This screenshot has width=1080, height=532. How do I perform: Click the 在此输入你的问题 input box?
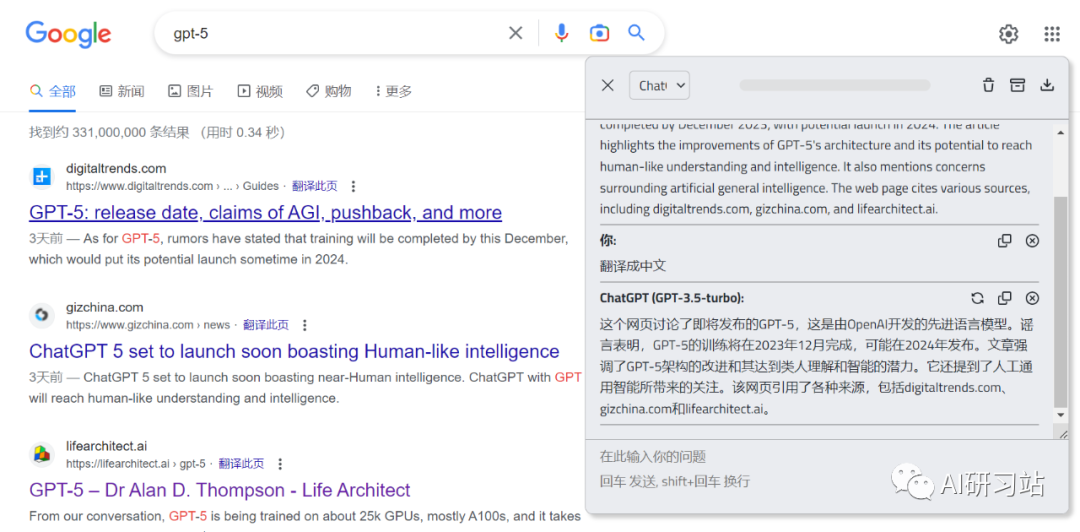[825, 469]
